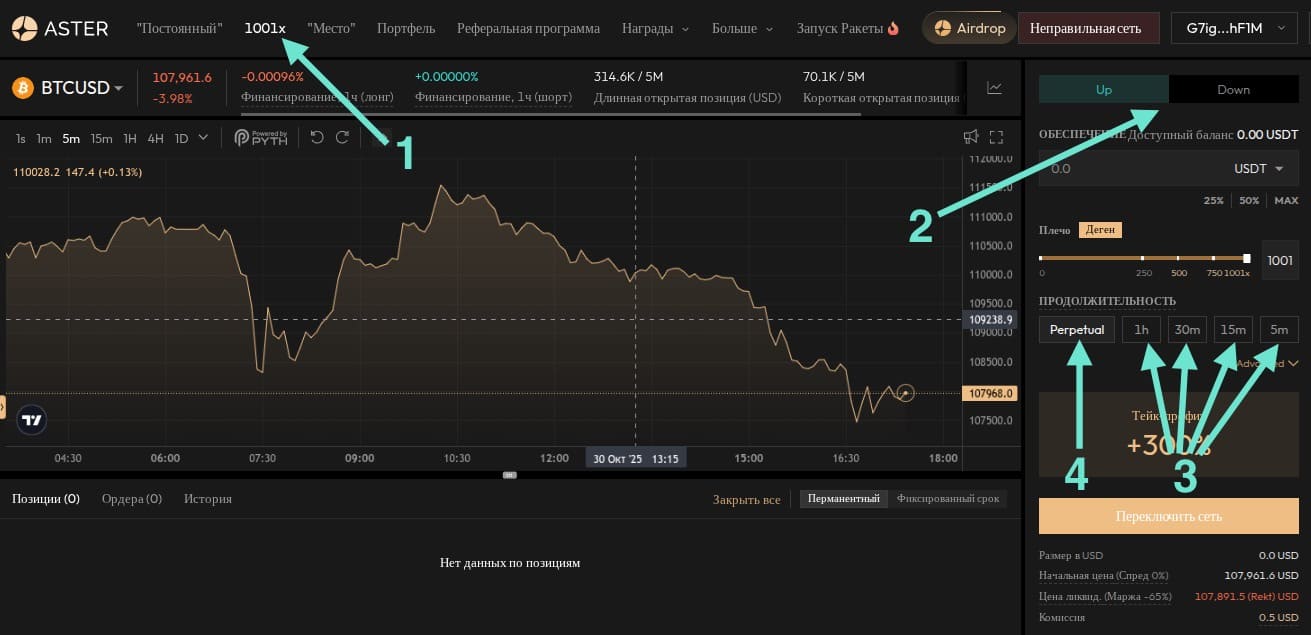Go to Портфель page
Image resolution: width=1311 pixels, height=635 pixels.
click(406, 29)
